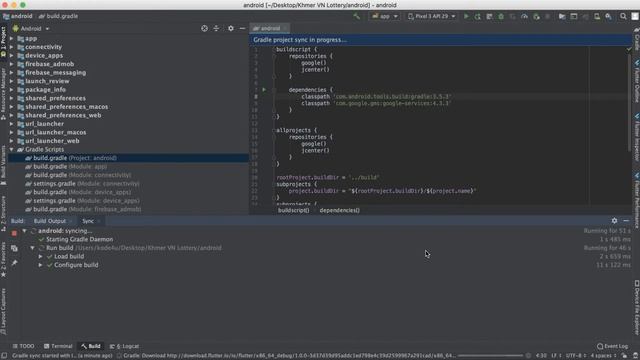This screenshot has width=640, height=360.
Task: Click build.gradle in the navigation bar
Action: 58,16
